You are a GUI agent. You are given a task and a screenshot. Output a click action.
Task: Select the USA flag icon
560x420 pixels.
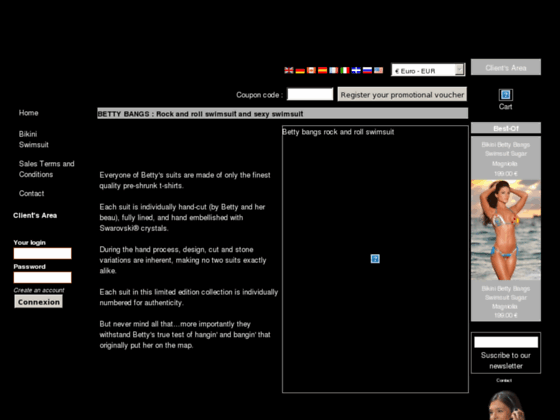pyautogui.click(x=379, y=70)
